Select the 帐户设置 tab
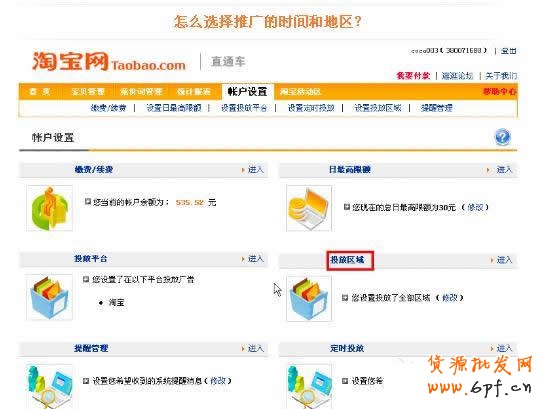This screenshot has height=409, width=542. 247,92
